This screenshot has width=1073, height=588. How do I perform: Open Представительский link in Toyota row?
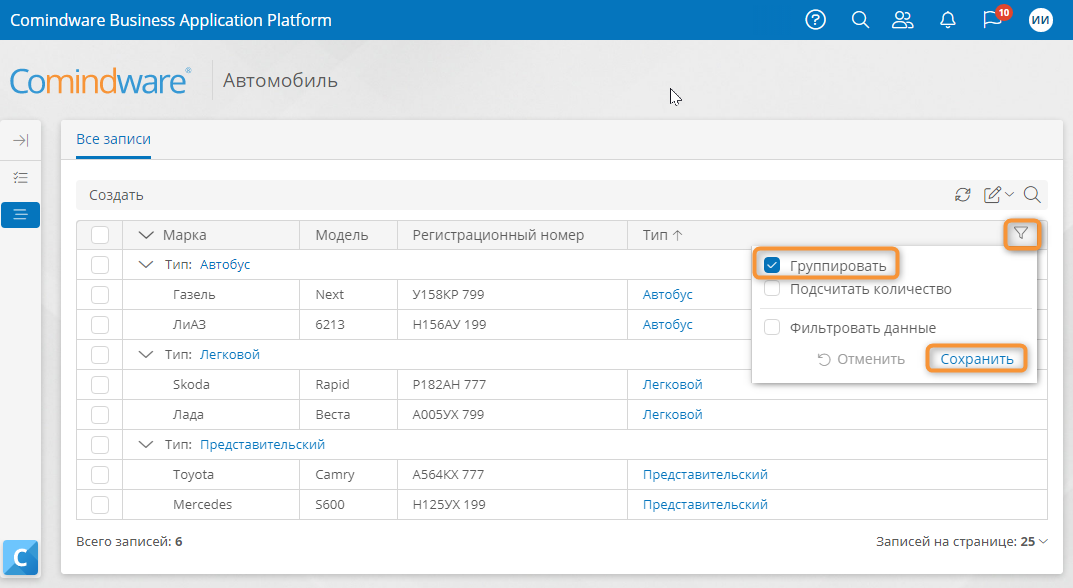[705, 474]
